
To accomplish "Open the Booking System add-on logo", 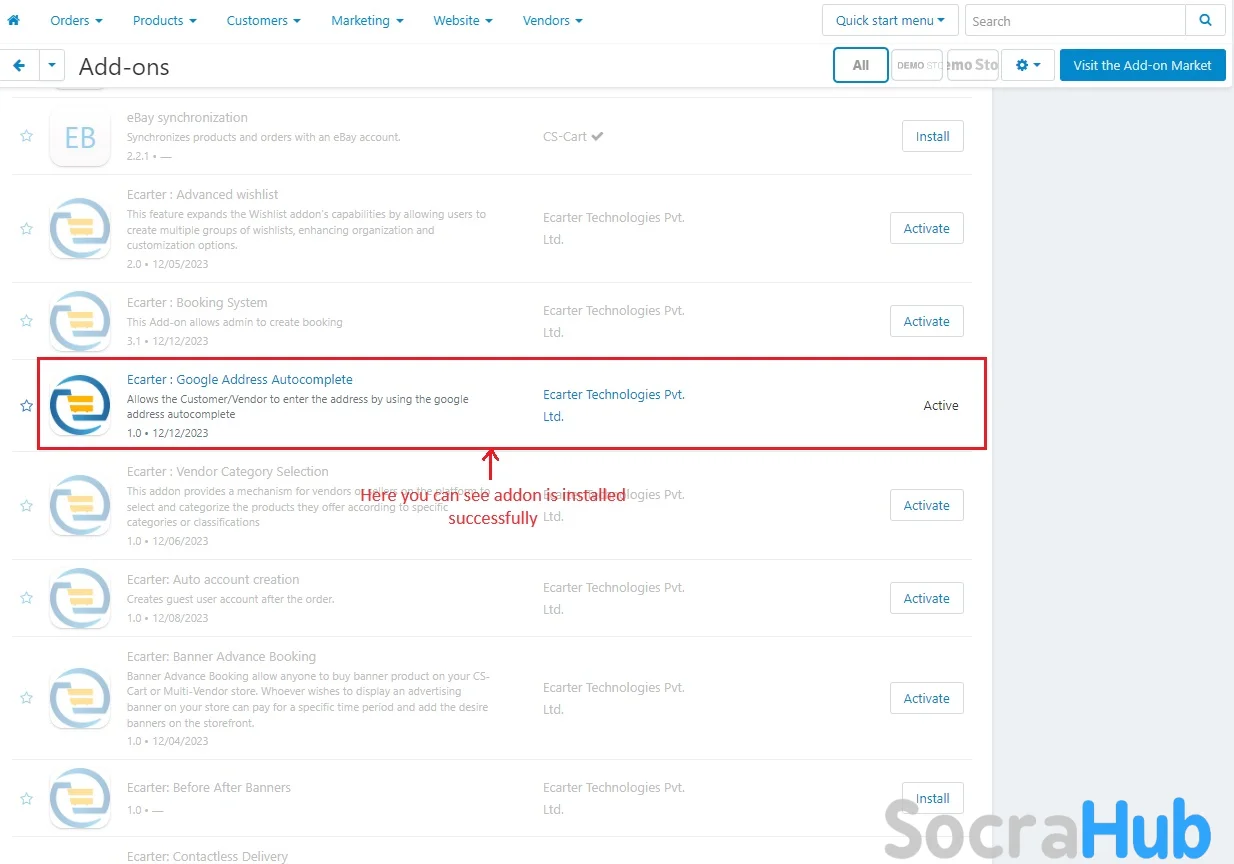I will [80, 321].
